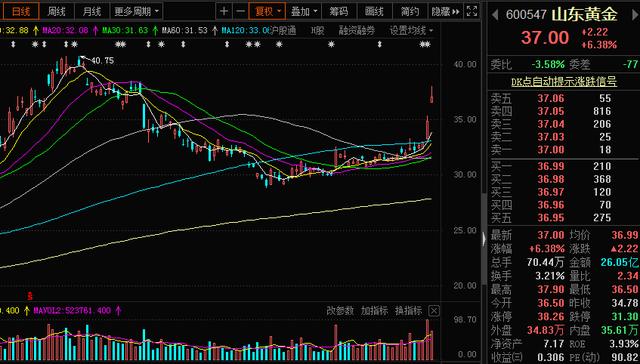Open the 更多周期 dropdown
Screen dimensions: 640x364
click(137, 11)
